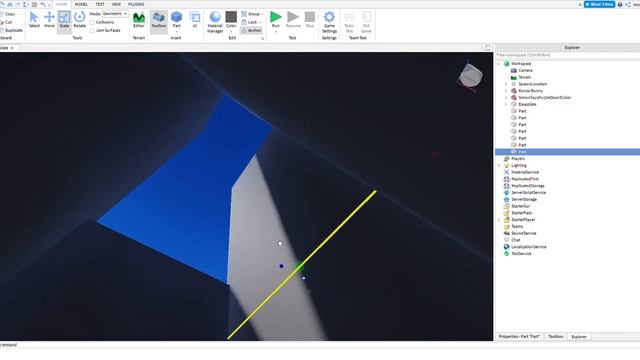640x360 pixels.
Task: Click the Cut button
Action: pyautogui.click(x=6, y=22)
